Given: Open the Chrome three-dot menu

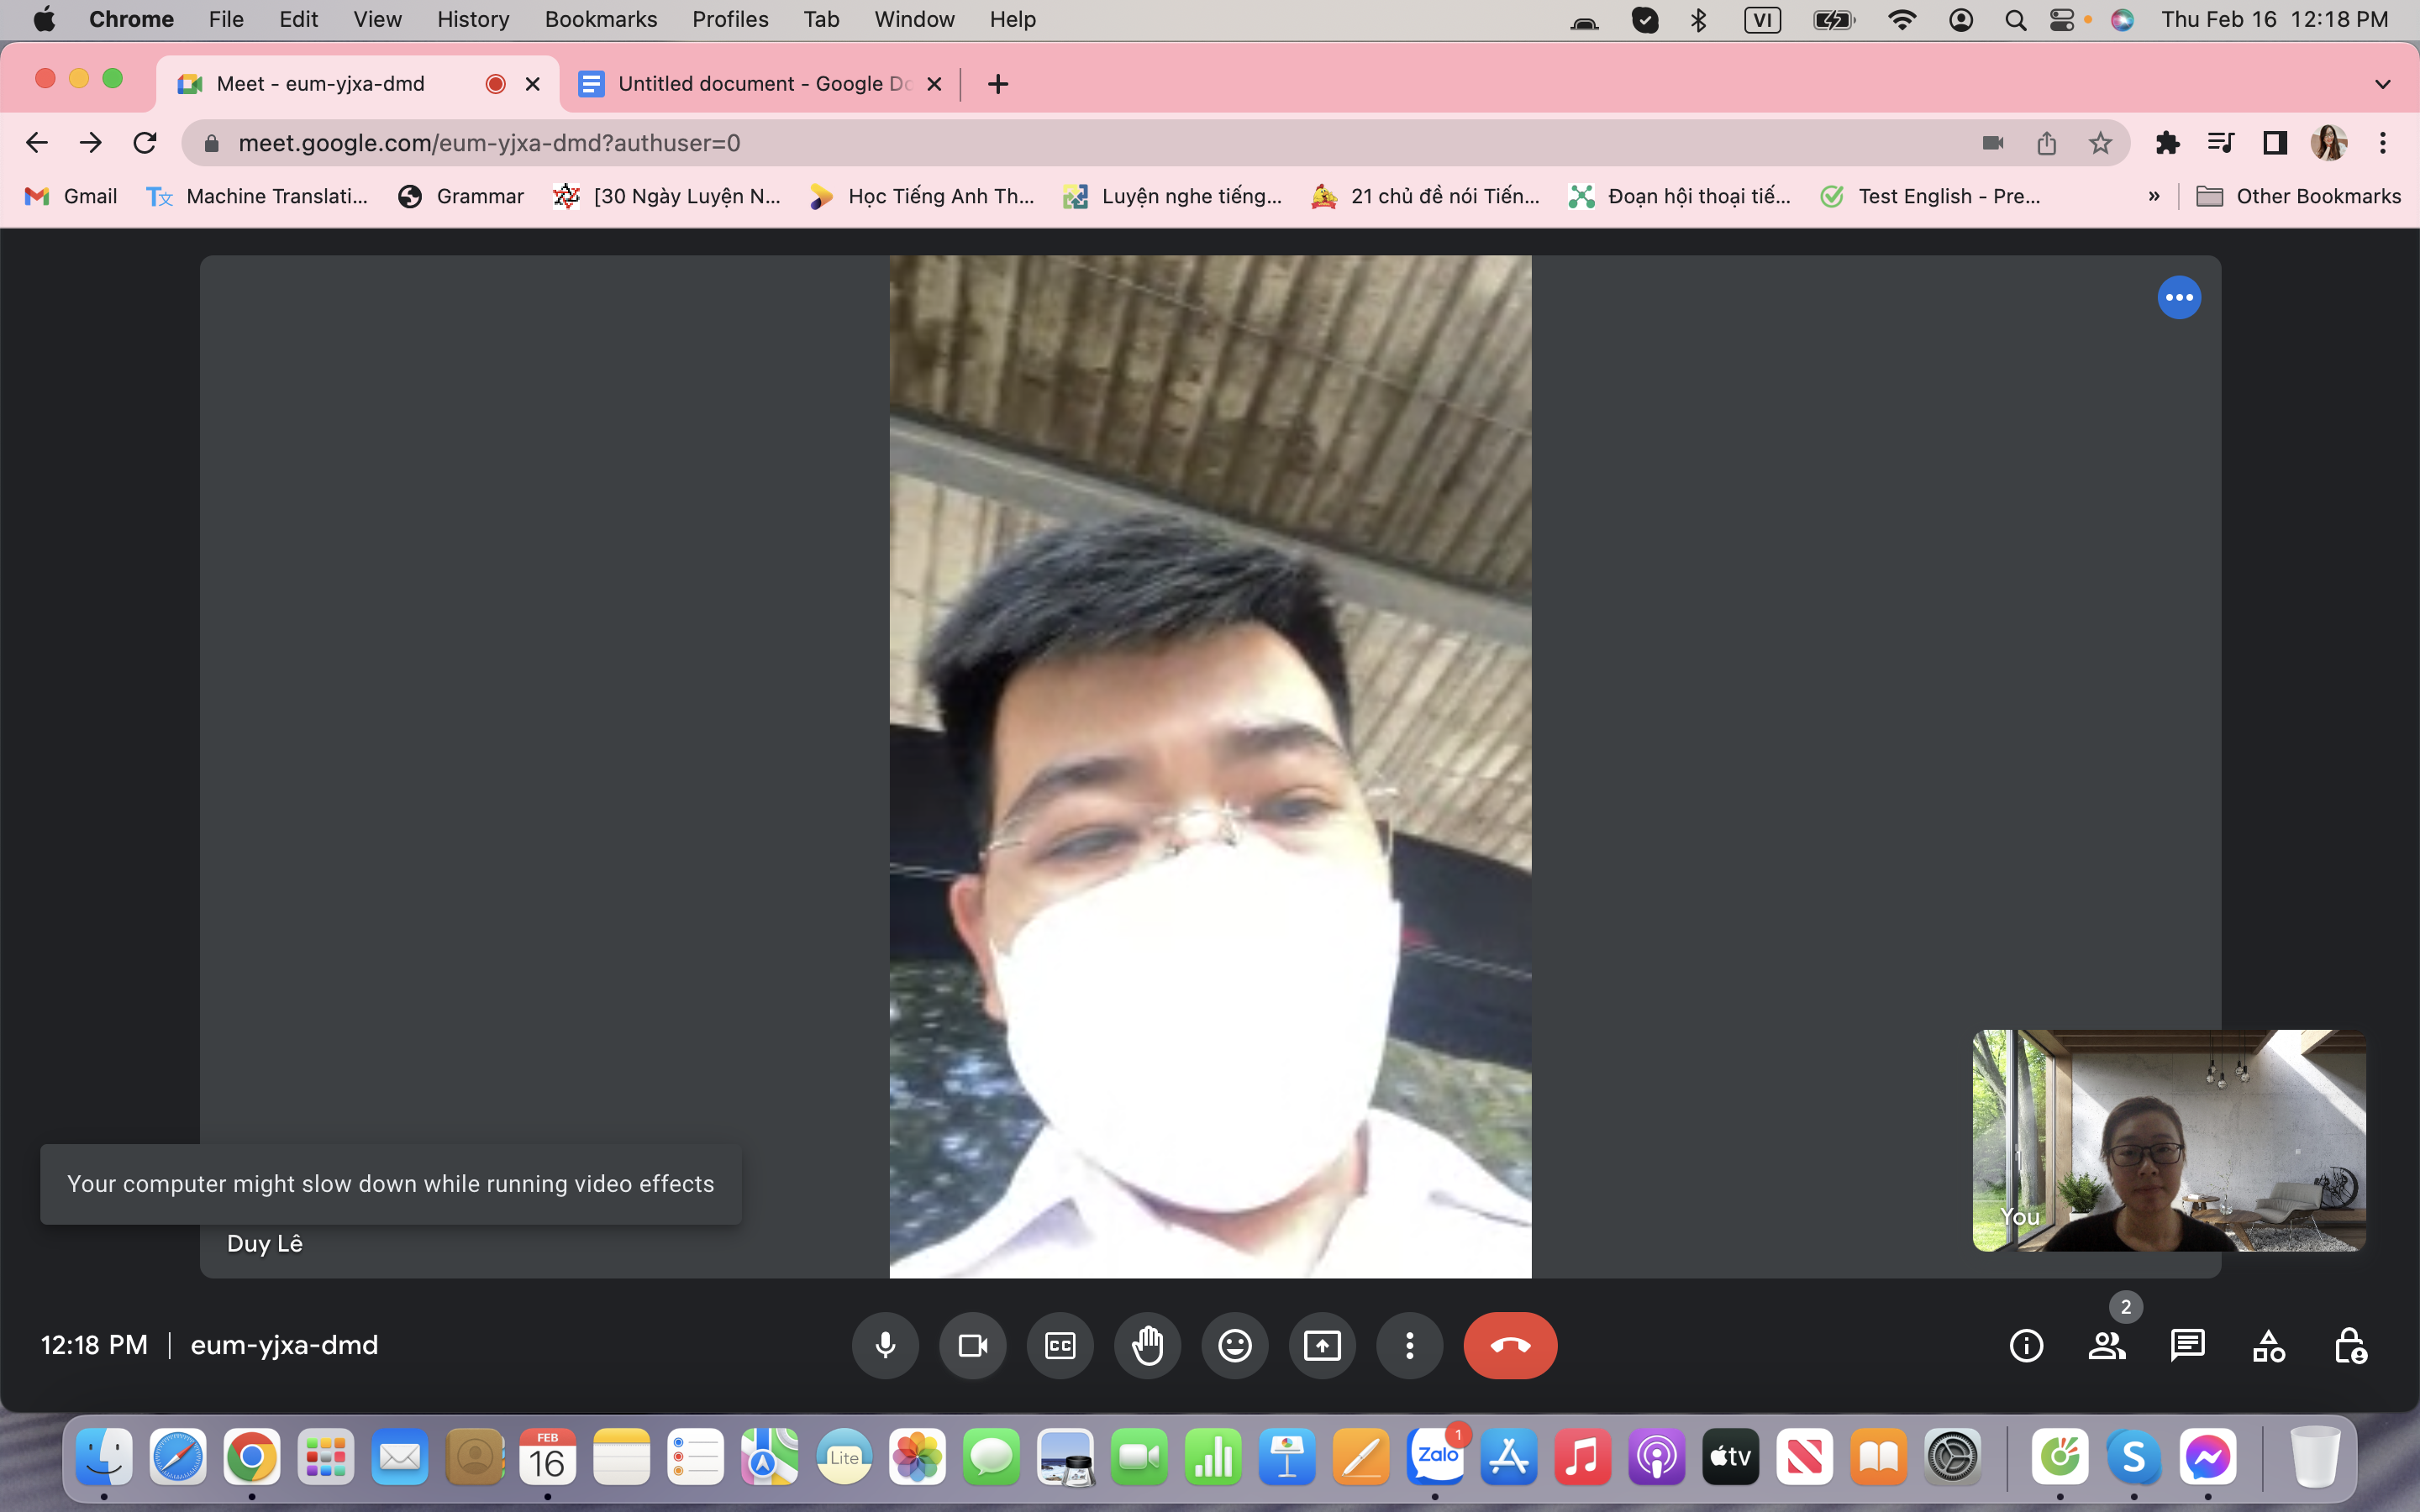Looking at the screenshot, I should 2383,143.
